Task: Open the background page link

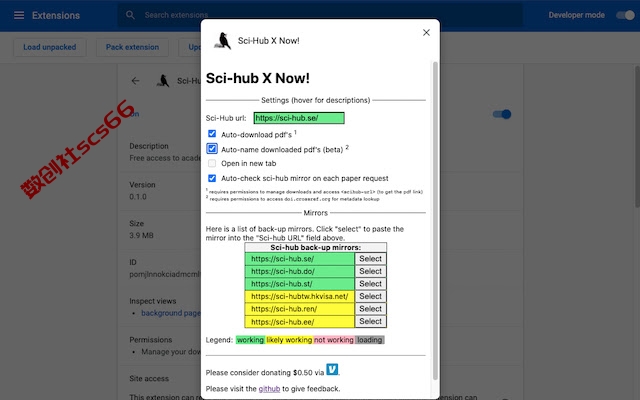Action: click(171, 313)
